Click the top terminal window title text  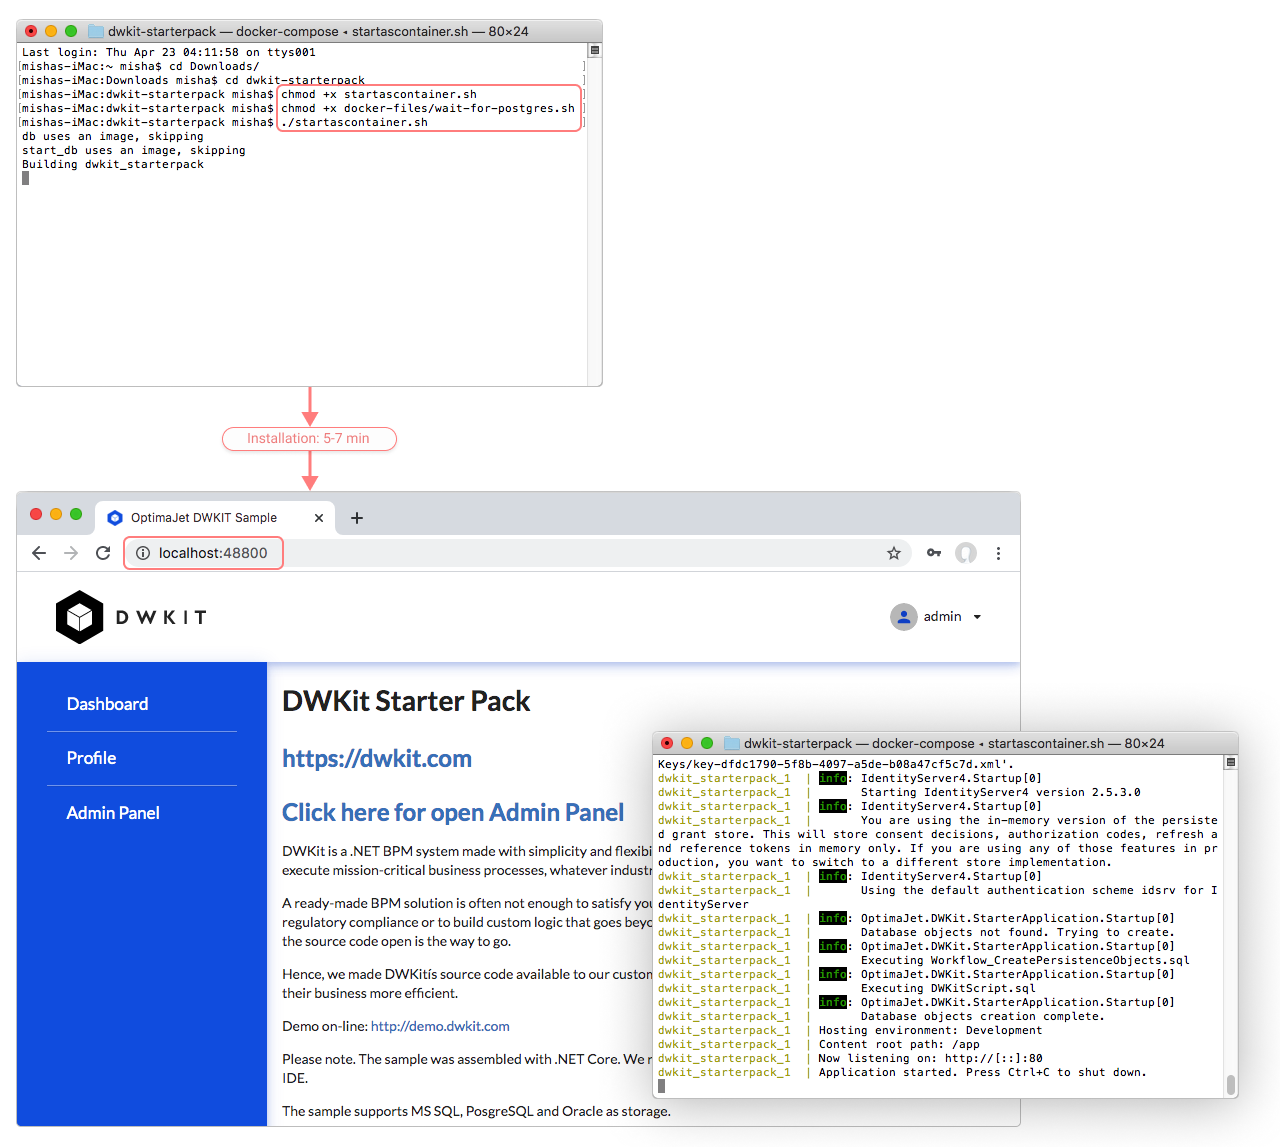coord(318,31)
